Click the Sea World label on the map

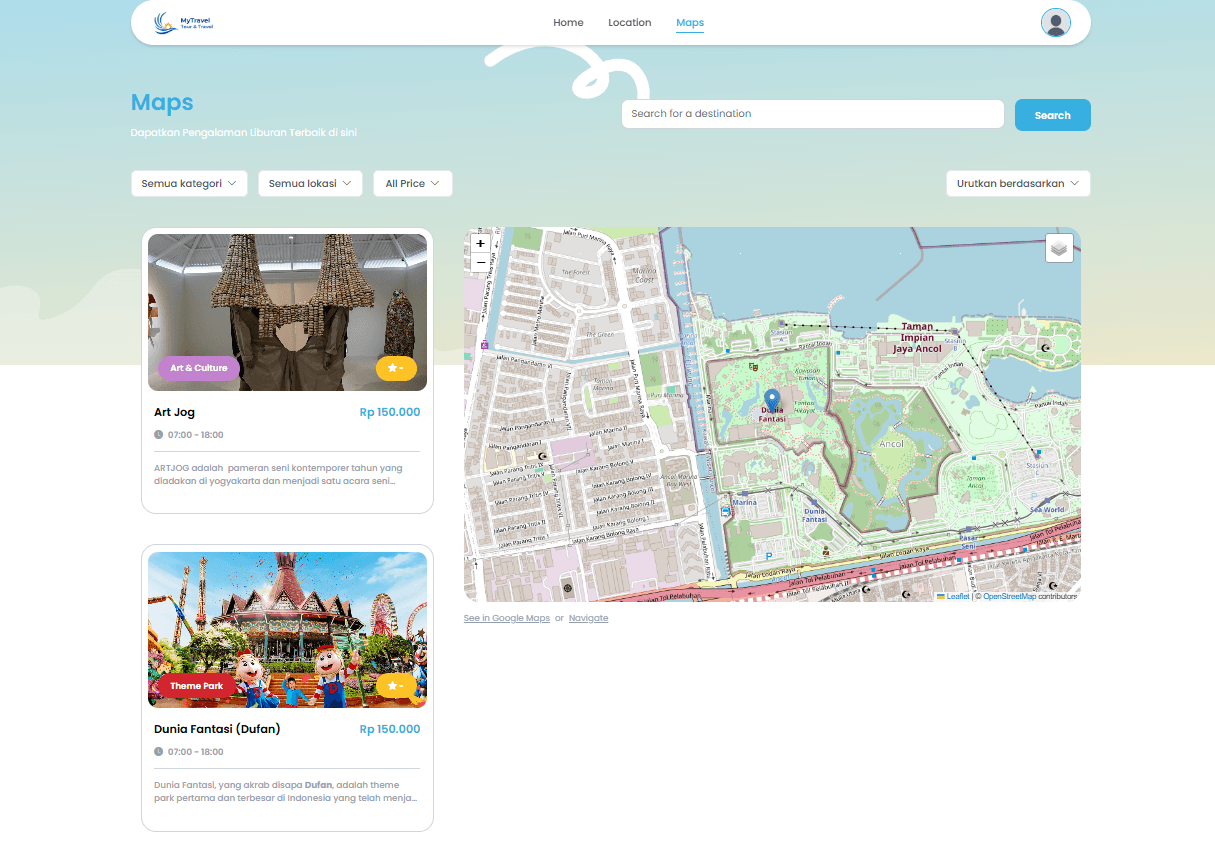point(1047,509)
